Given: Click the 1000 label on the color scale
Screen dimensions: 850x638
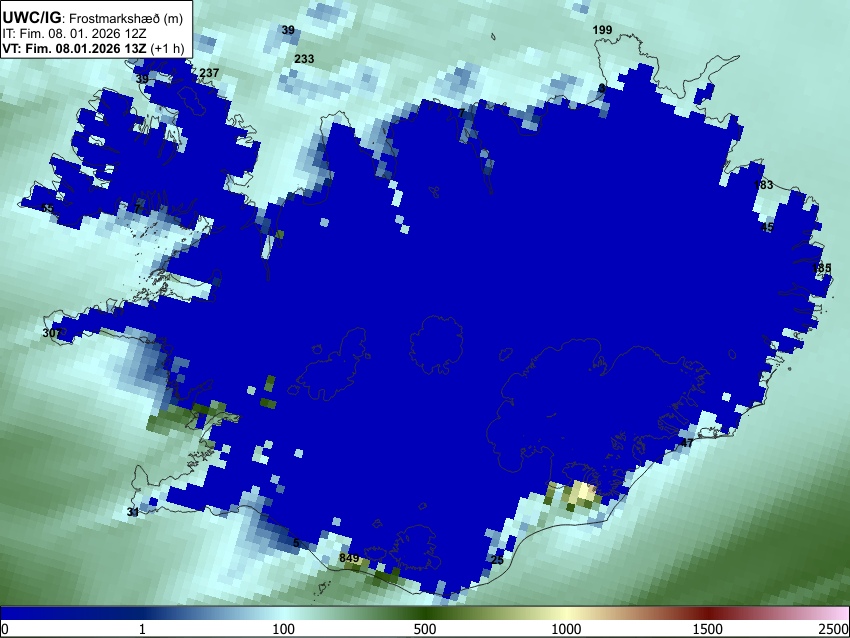Looking at the screenshot, I should (566, 629).
